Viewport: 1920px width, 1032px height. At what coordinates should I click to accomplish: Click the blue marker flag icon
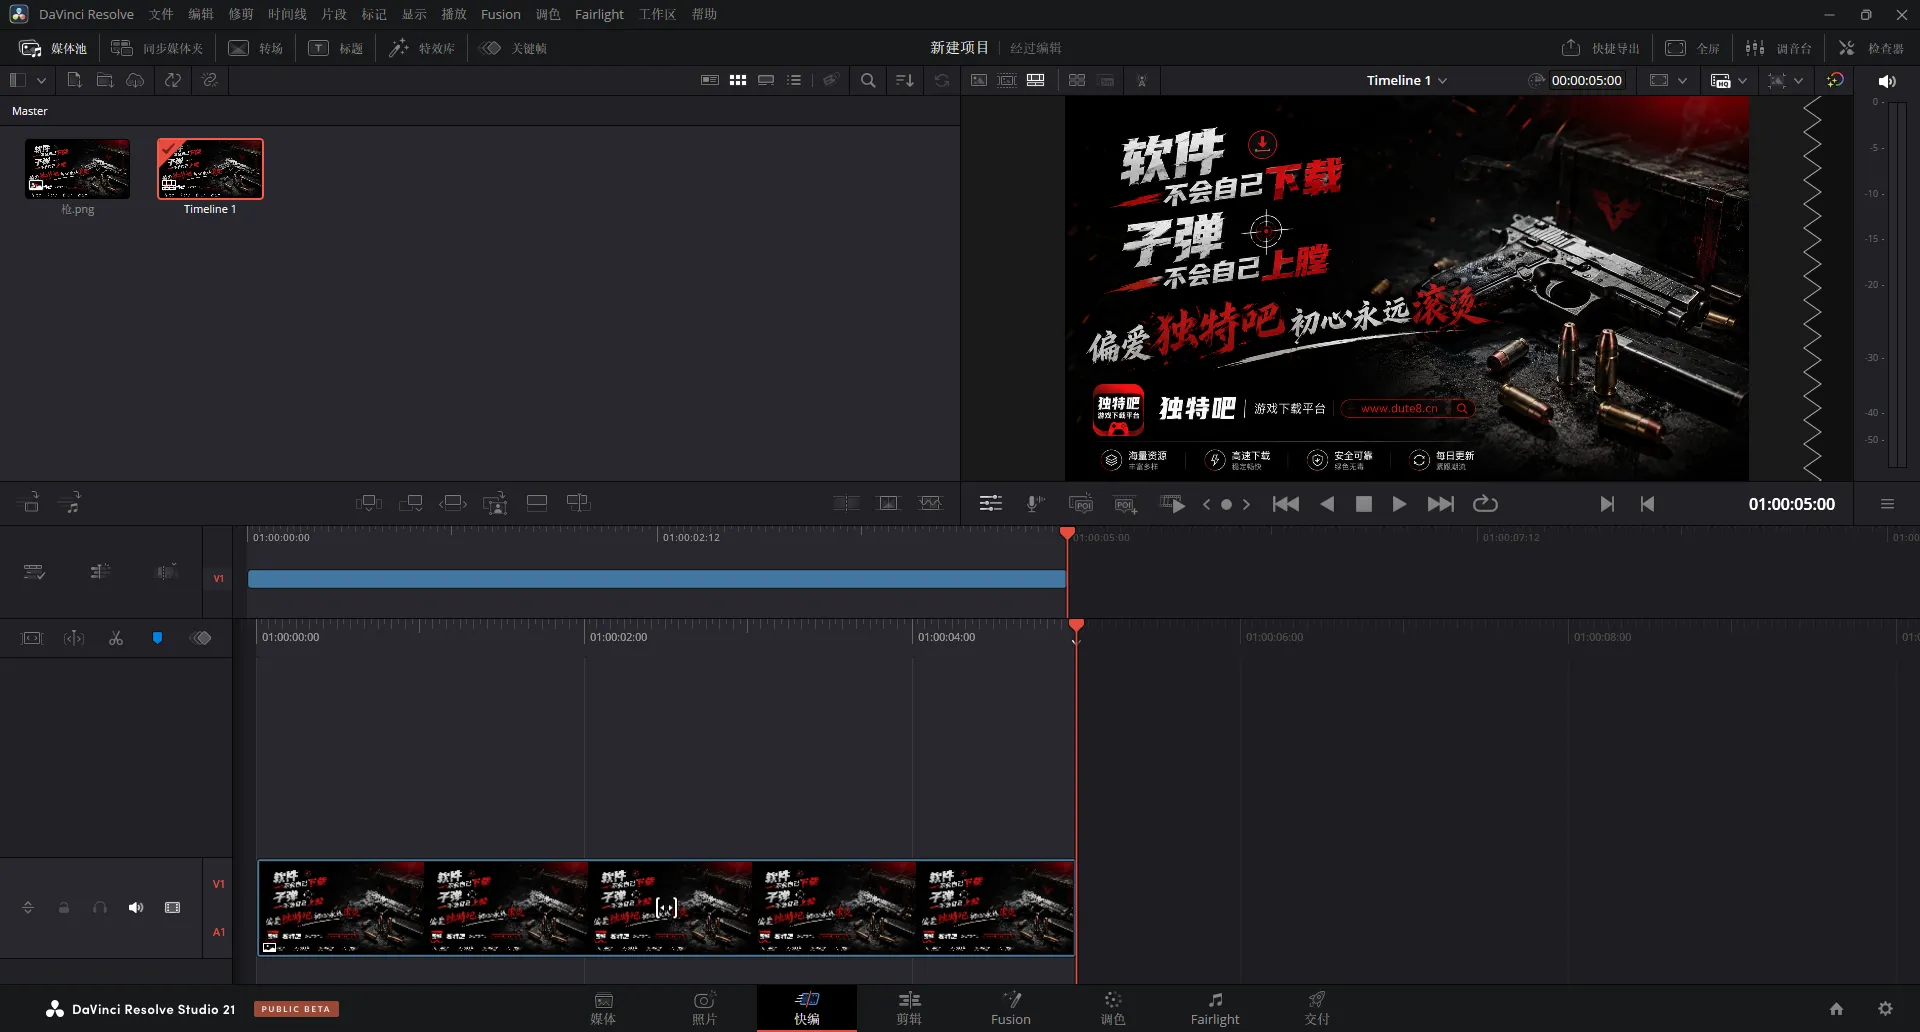tap(157, 638)
